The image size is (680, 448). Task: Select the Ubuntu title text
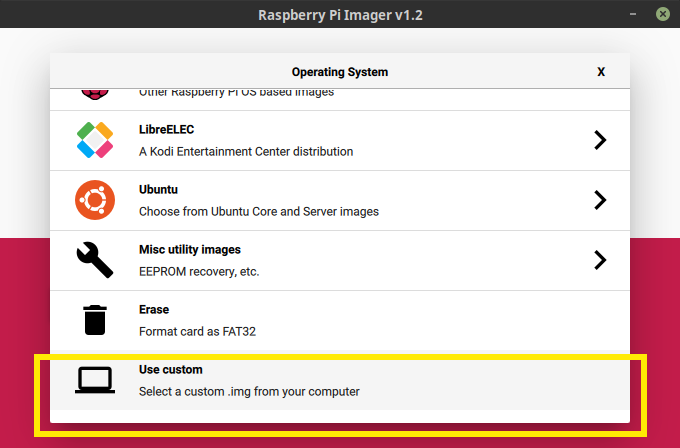(x=158, y=190)
